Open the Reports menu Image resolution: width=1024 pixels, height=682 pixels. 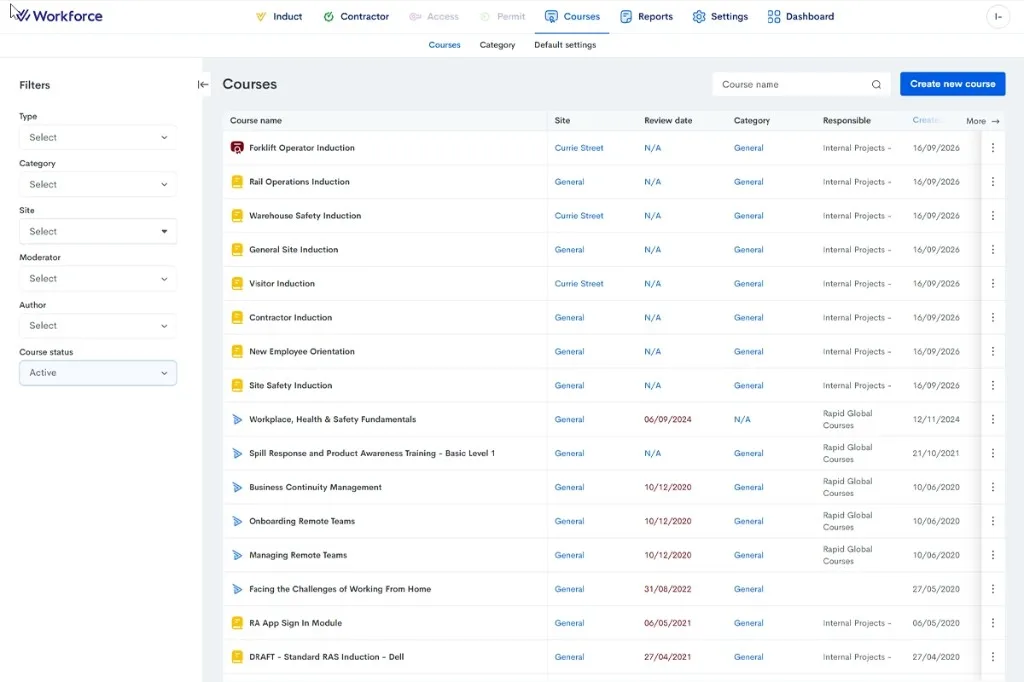coord(647,16)
